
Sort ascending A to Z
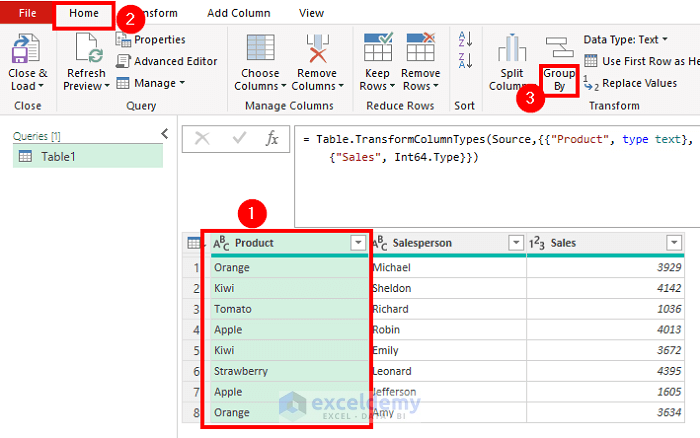click(x=465, y=39)
